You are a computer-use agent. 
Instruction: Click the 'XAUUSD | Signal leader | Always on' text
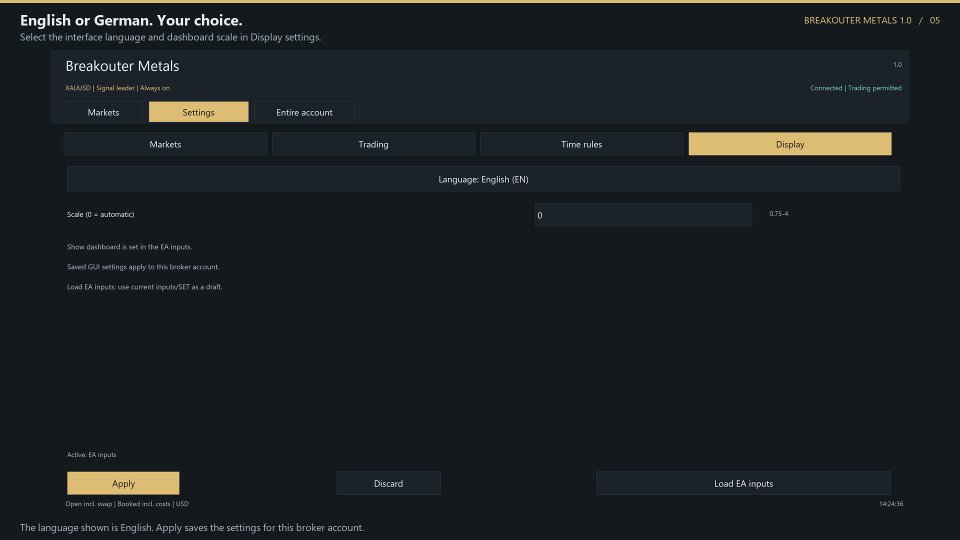pyautogui.click(x=118, y=88)
